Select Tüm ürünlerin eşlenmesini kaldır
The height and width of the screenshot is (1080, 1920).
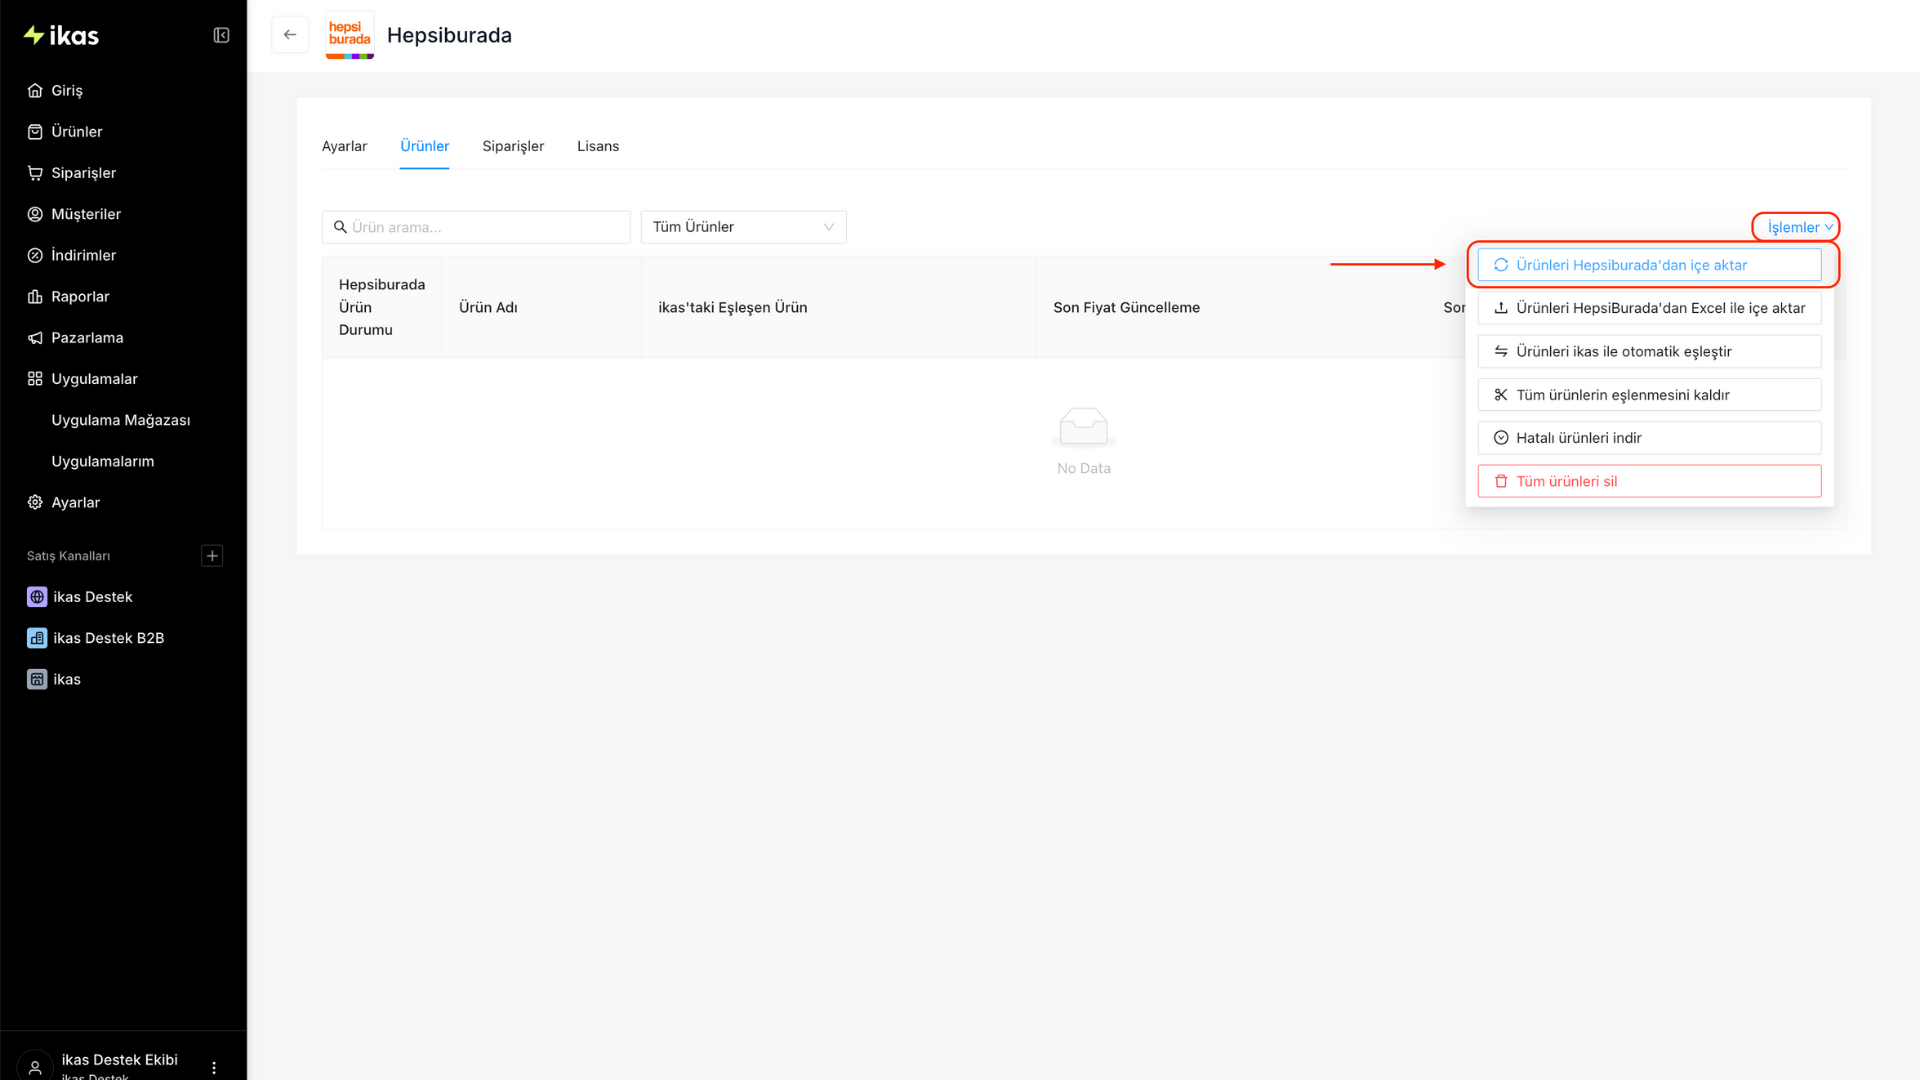coord(1649,395)
